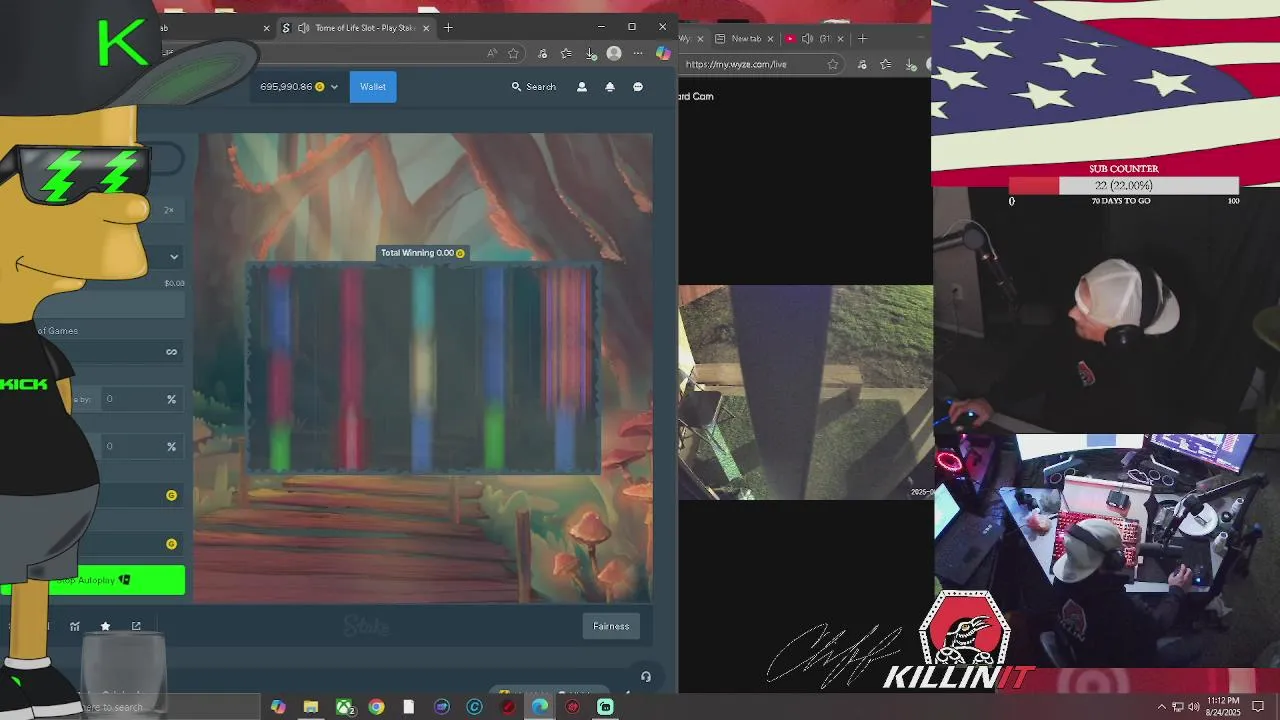Expand the dropdown in the bet panel
The image size is (1280, 720).
[x=174, y=257]
